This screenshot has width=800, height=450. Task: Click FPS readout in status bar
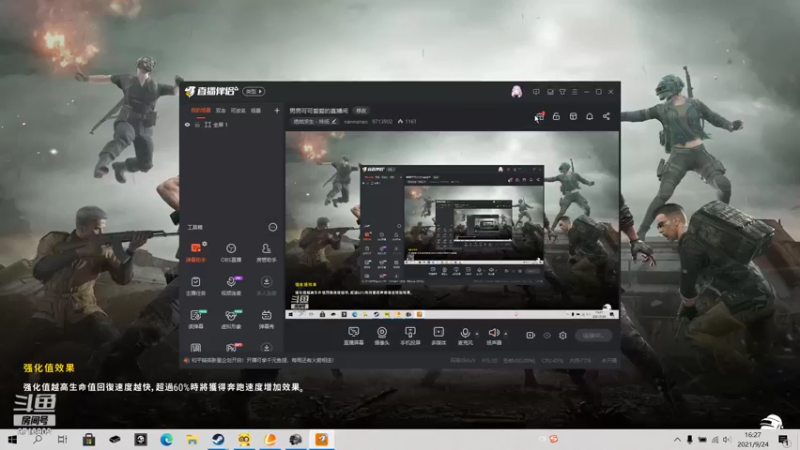click(x=489, y=360)
